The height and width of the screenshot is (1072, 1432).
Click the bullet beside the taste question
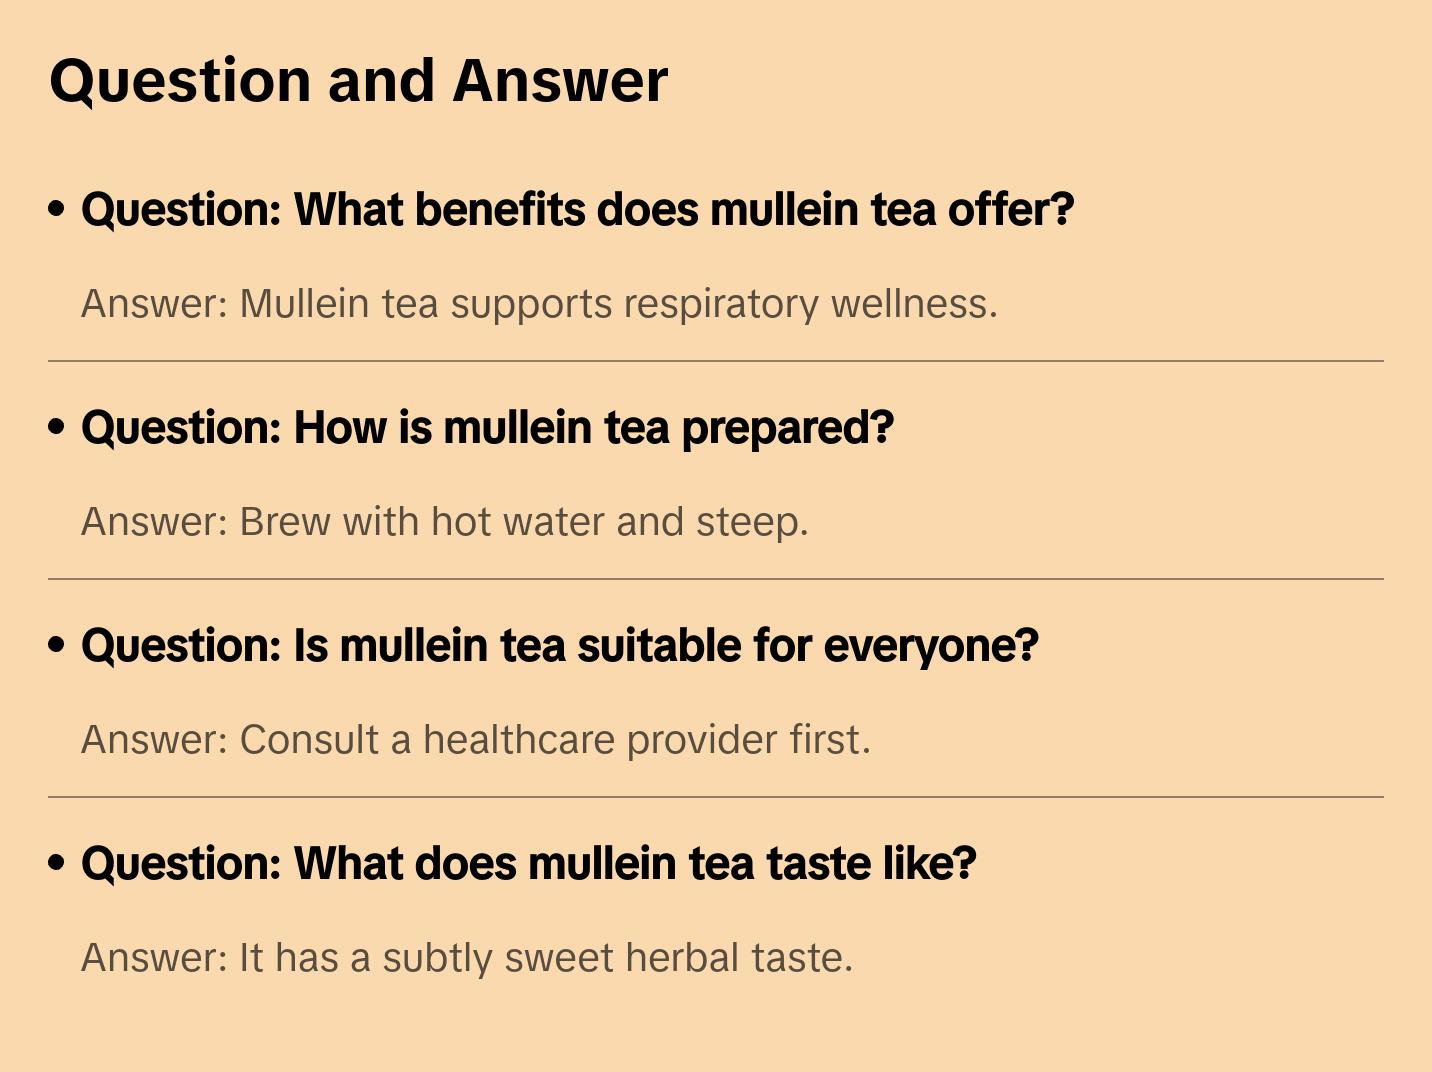57,863
